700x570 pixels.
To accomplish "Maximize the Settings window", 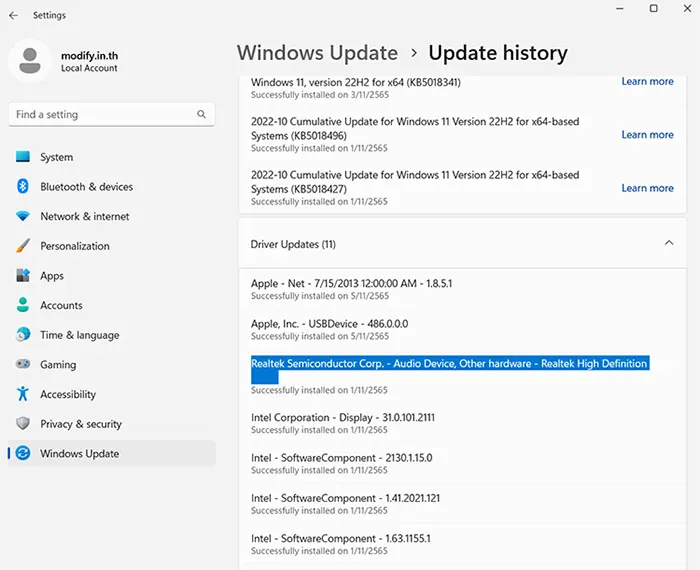I will pyautogui.click(x=654, y=8).
